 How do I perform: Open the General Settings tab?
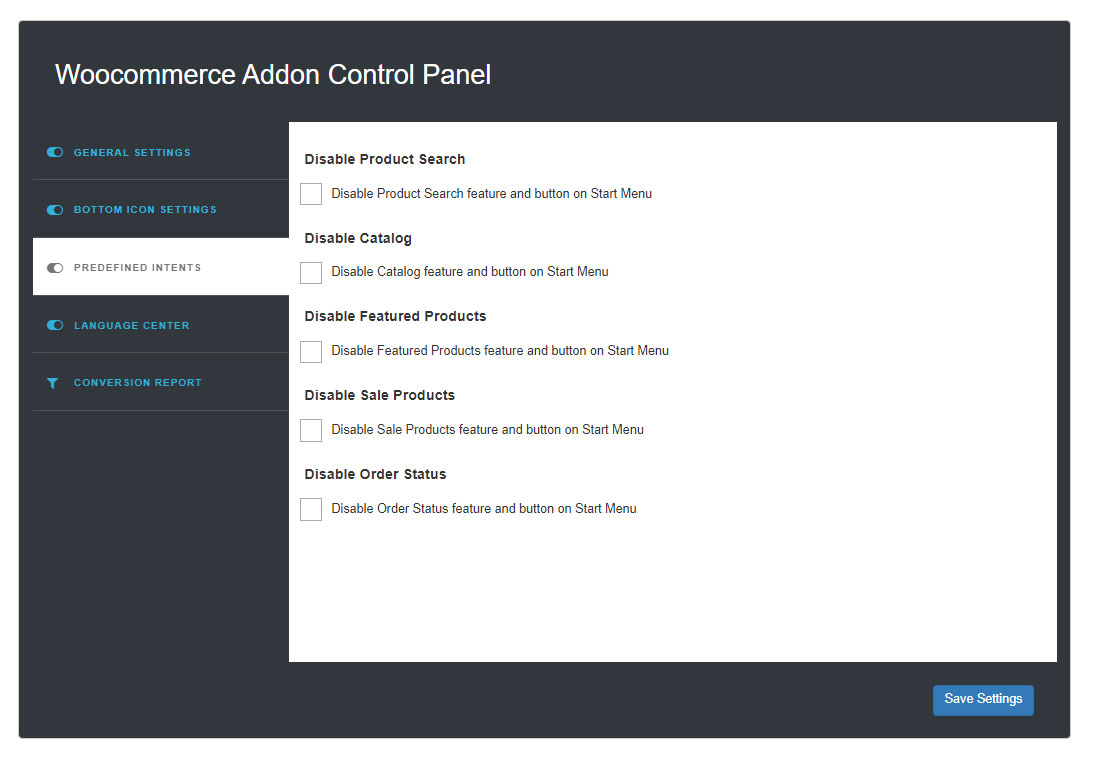point(161,152)
